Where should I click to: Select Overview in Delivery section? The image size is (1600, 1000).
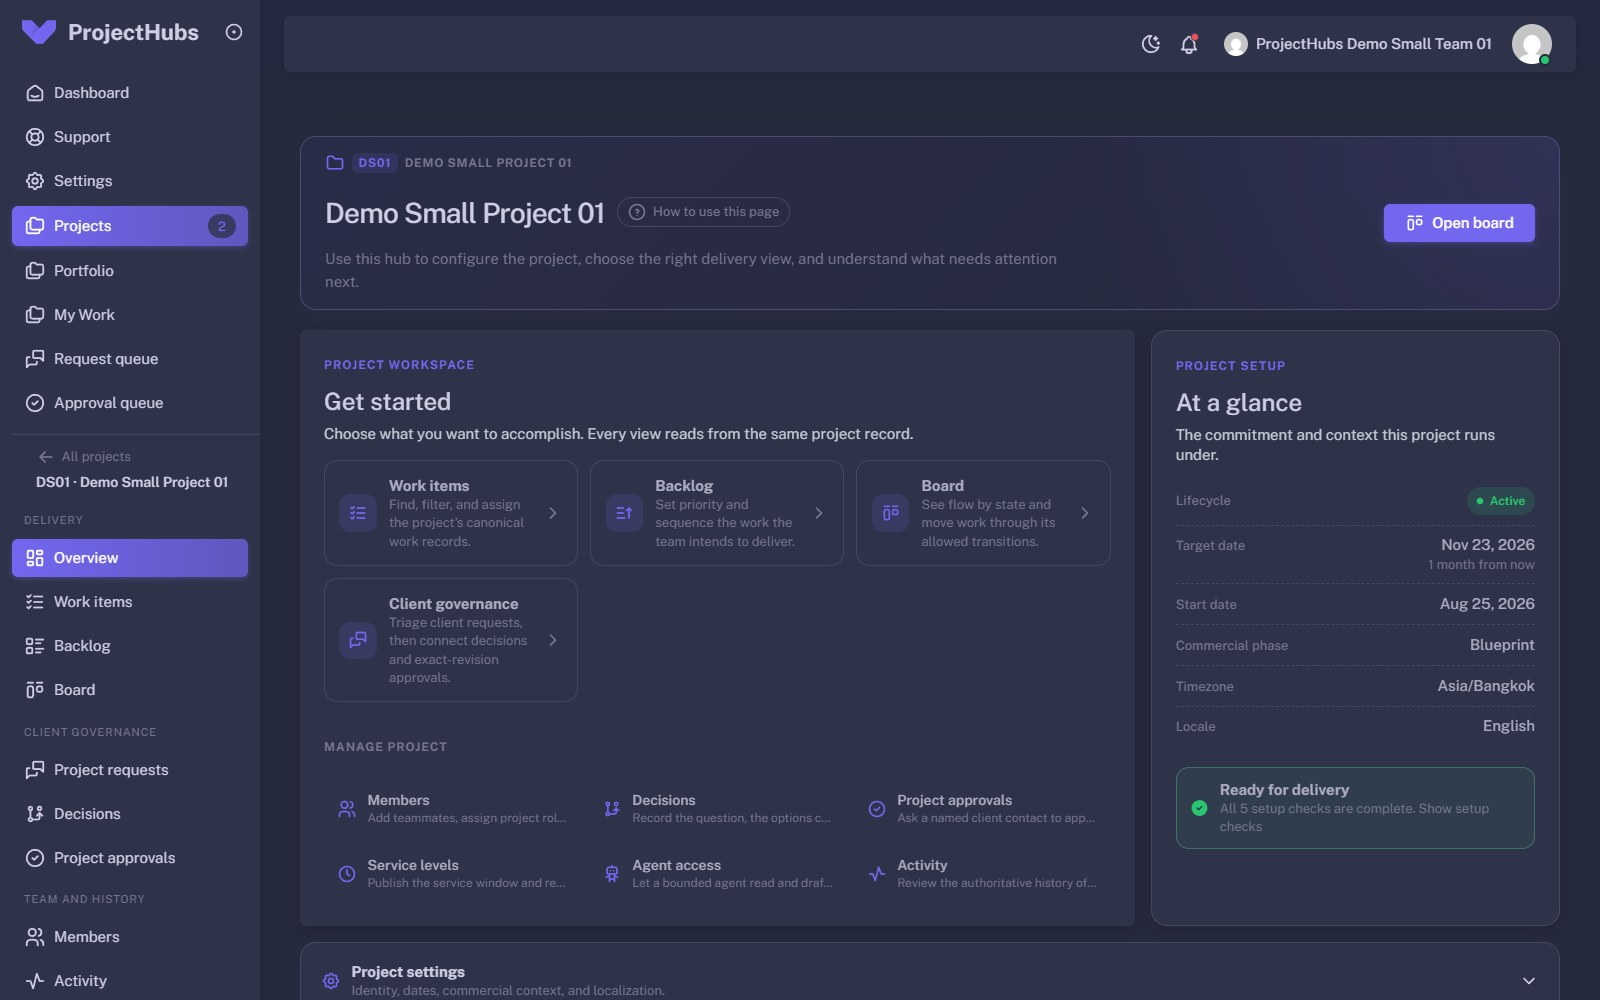click(130, 558)
